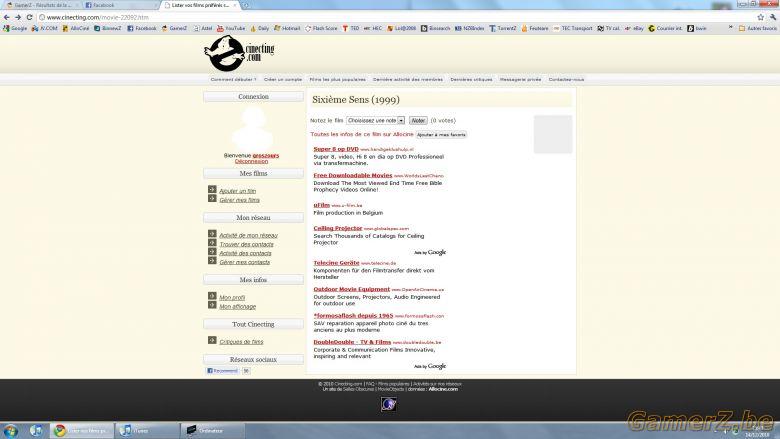Open Films les plus populaires menu

pos(337,80)
